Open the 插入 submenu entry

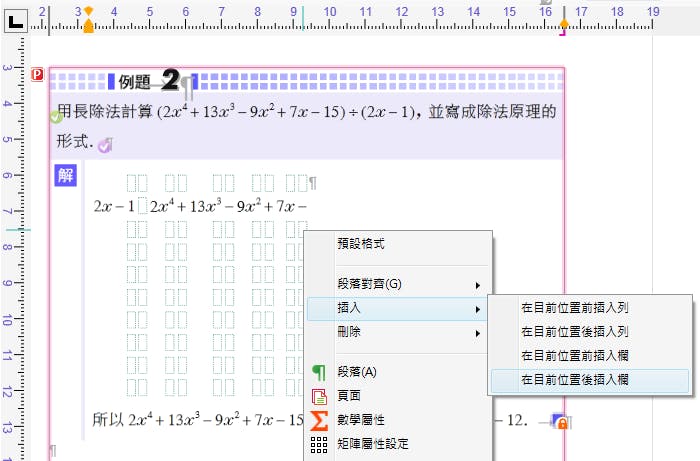click(x=398, y=309)
